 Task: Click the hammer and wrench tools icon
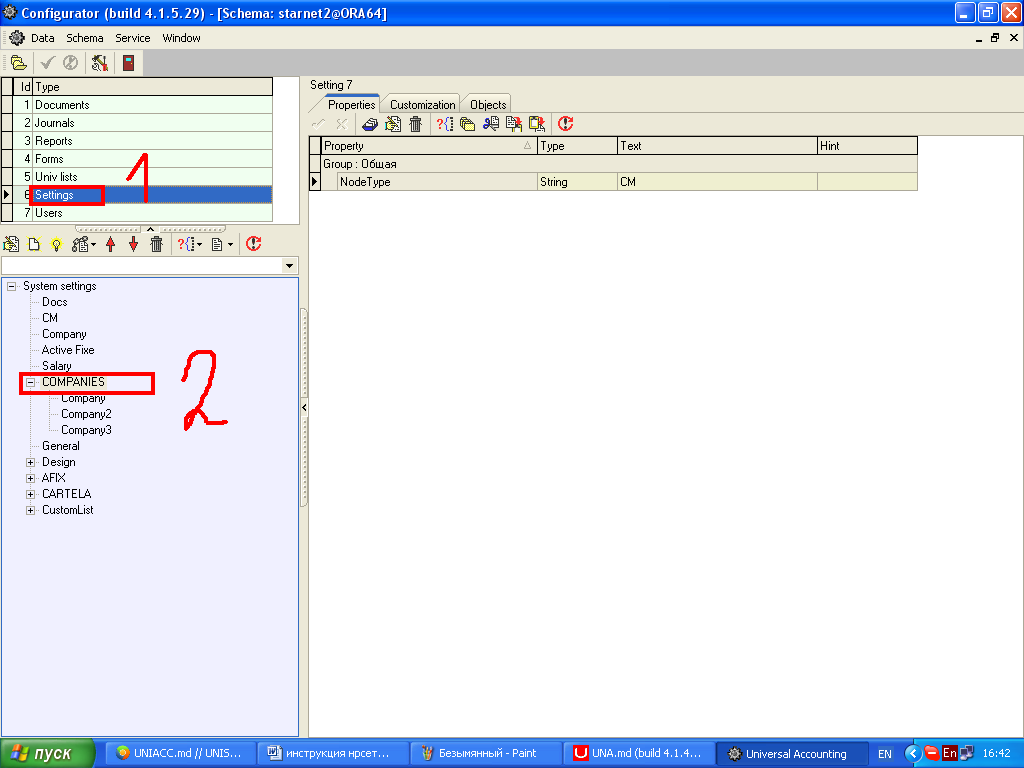(x=99, y=63)
